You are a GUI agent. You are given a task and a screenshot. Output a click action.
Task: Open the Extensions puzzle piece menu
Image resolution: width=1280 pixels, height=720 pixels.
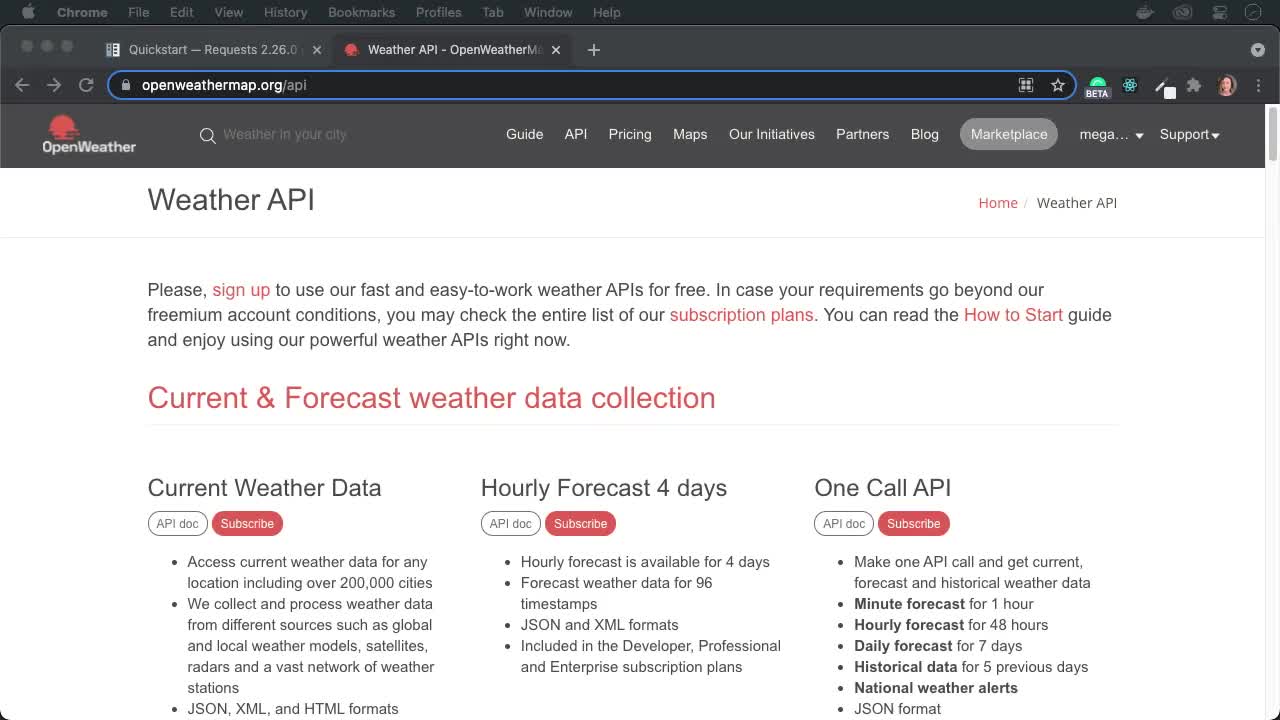(1194, 85)
